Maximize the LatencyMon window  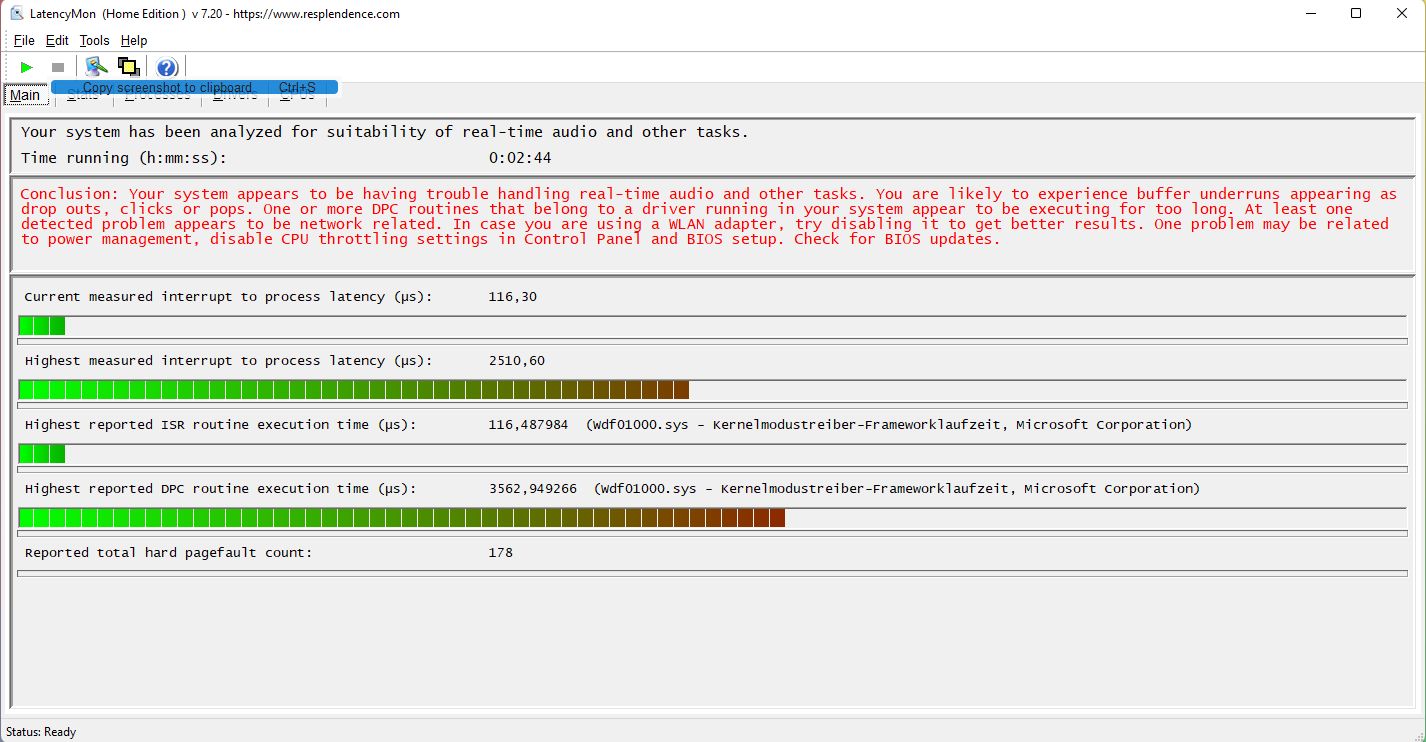(x=1356, y=14)
